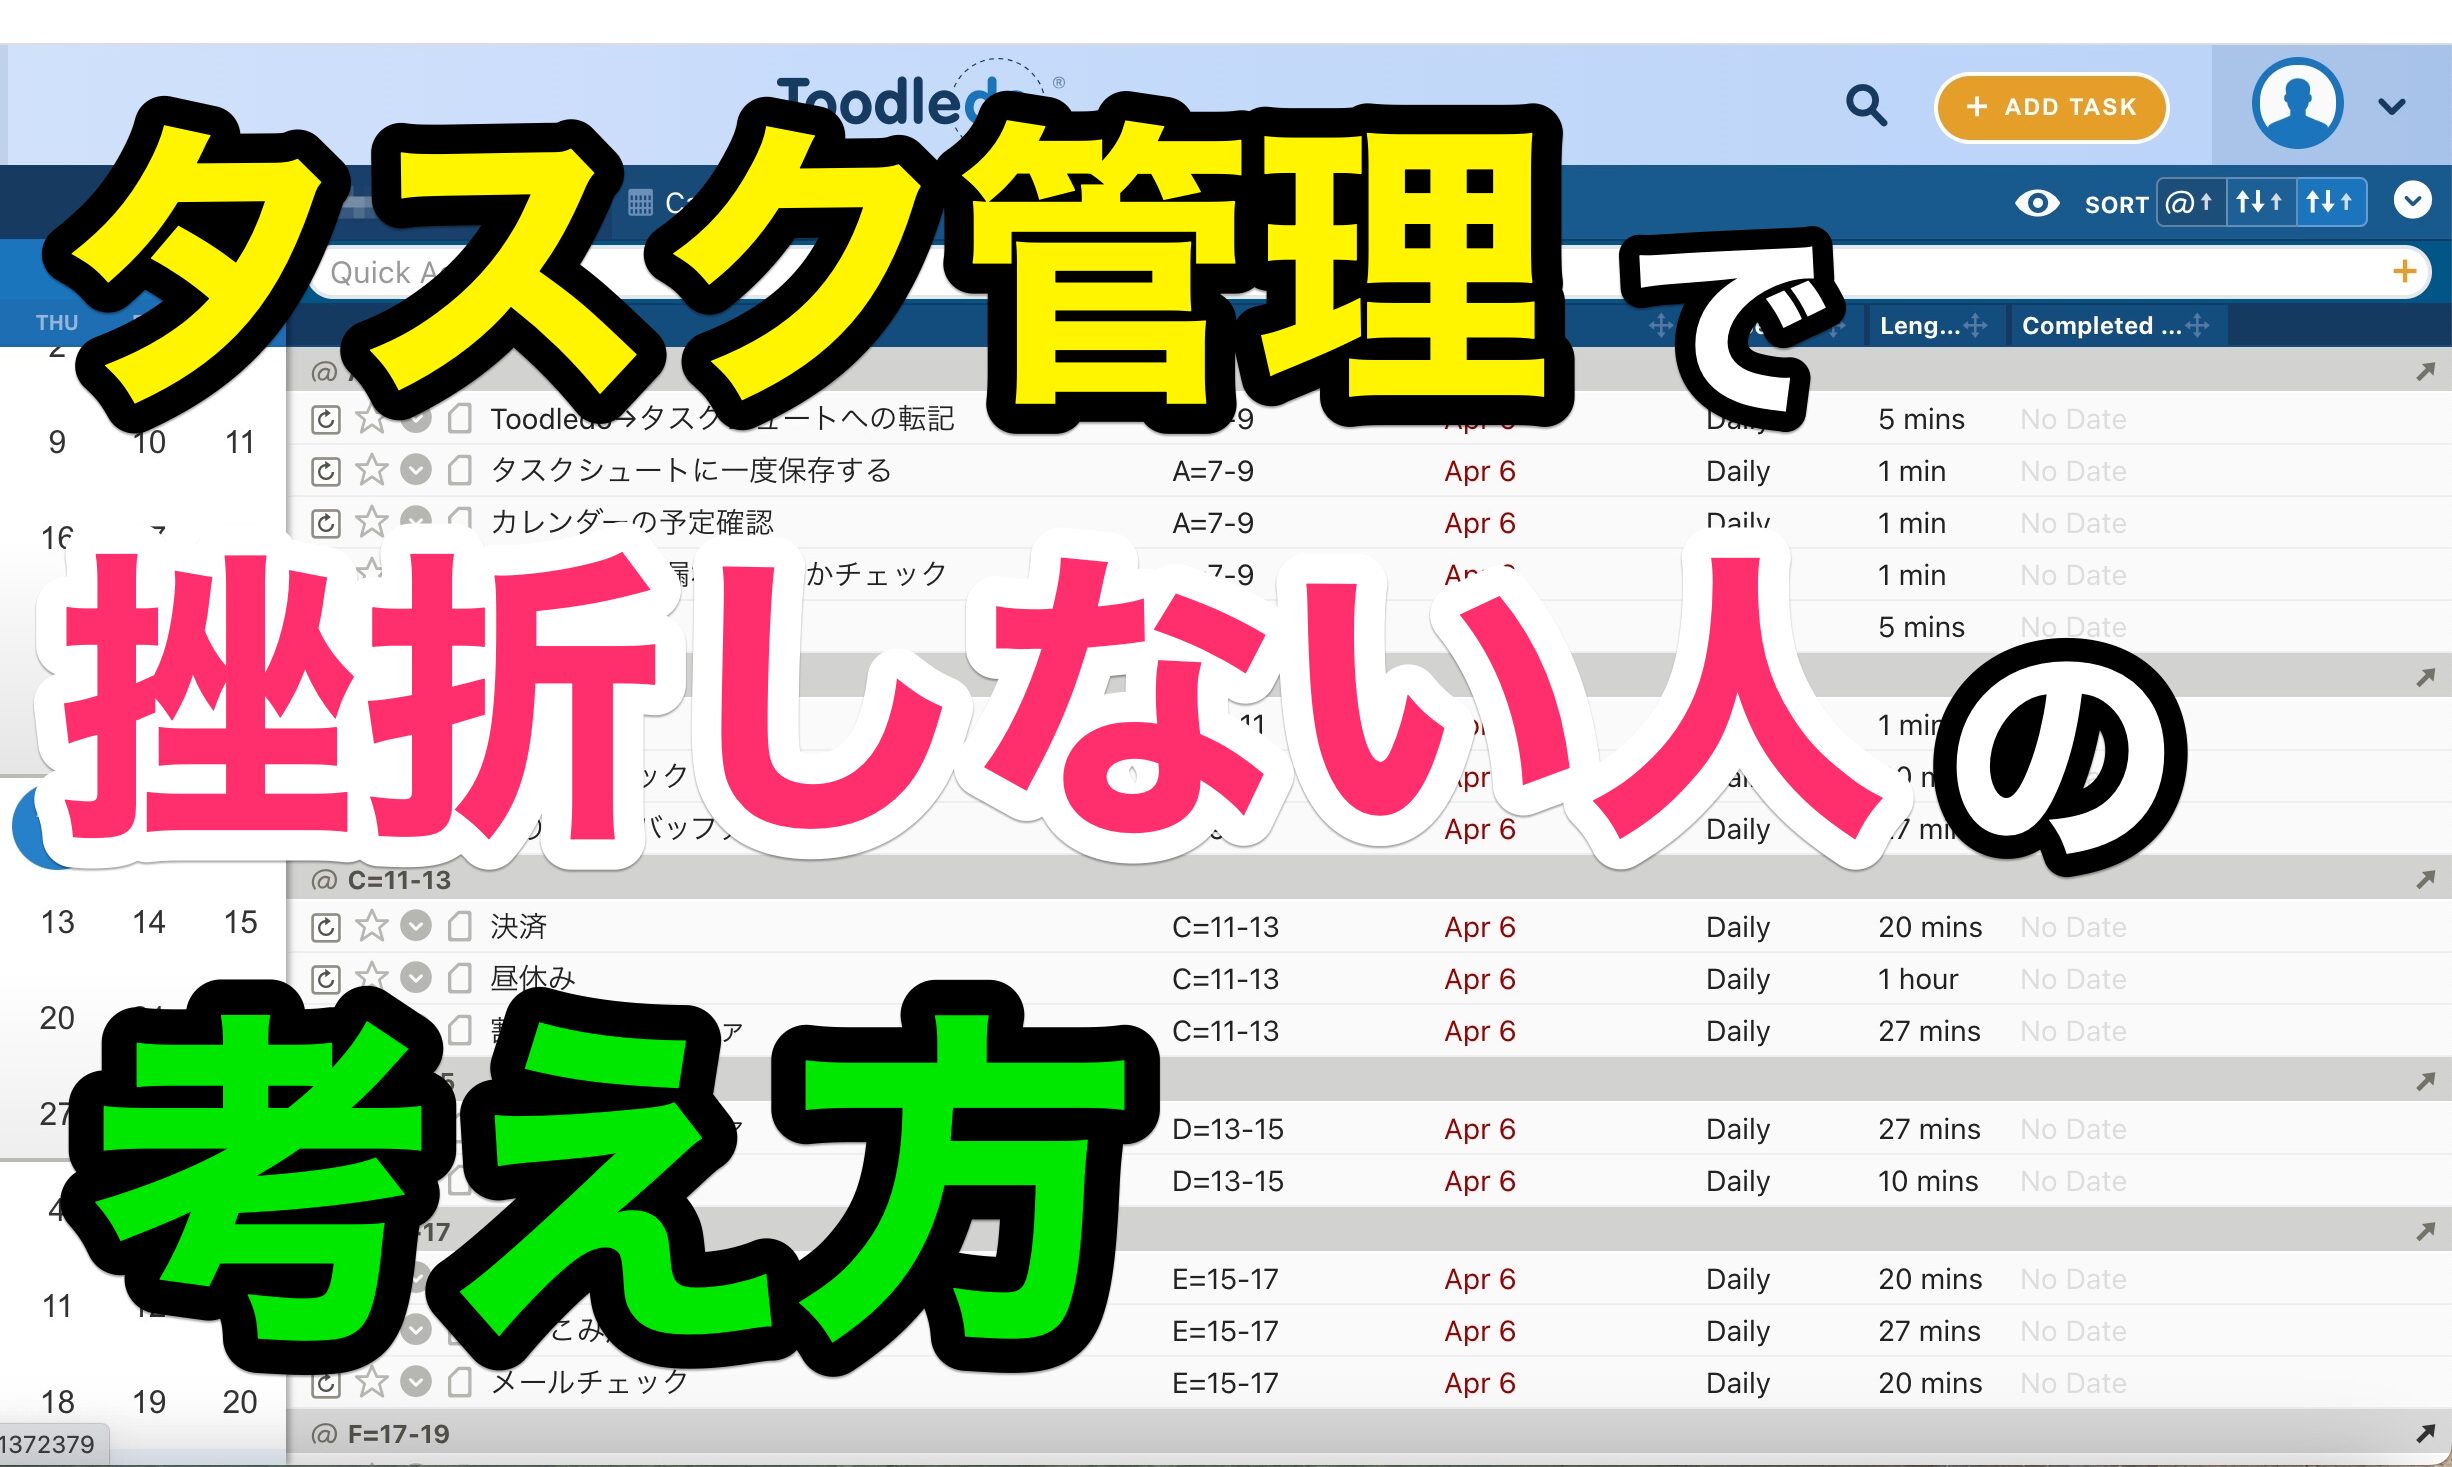Click the Length column header
The height and width of the screenshot is (1467, 2452).
[x=1919, y=325]
